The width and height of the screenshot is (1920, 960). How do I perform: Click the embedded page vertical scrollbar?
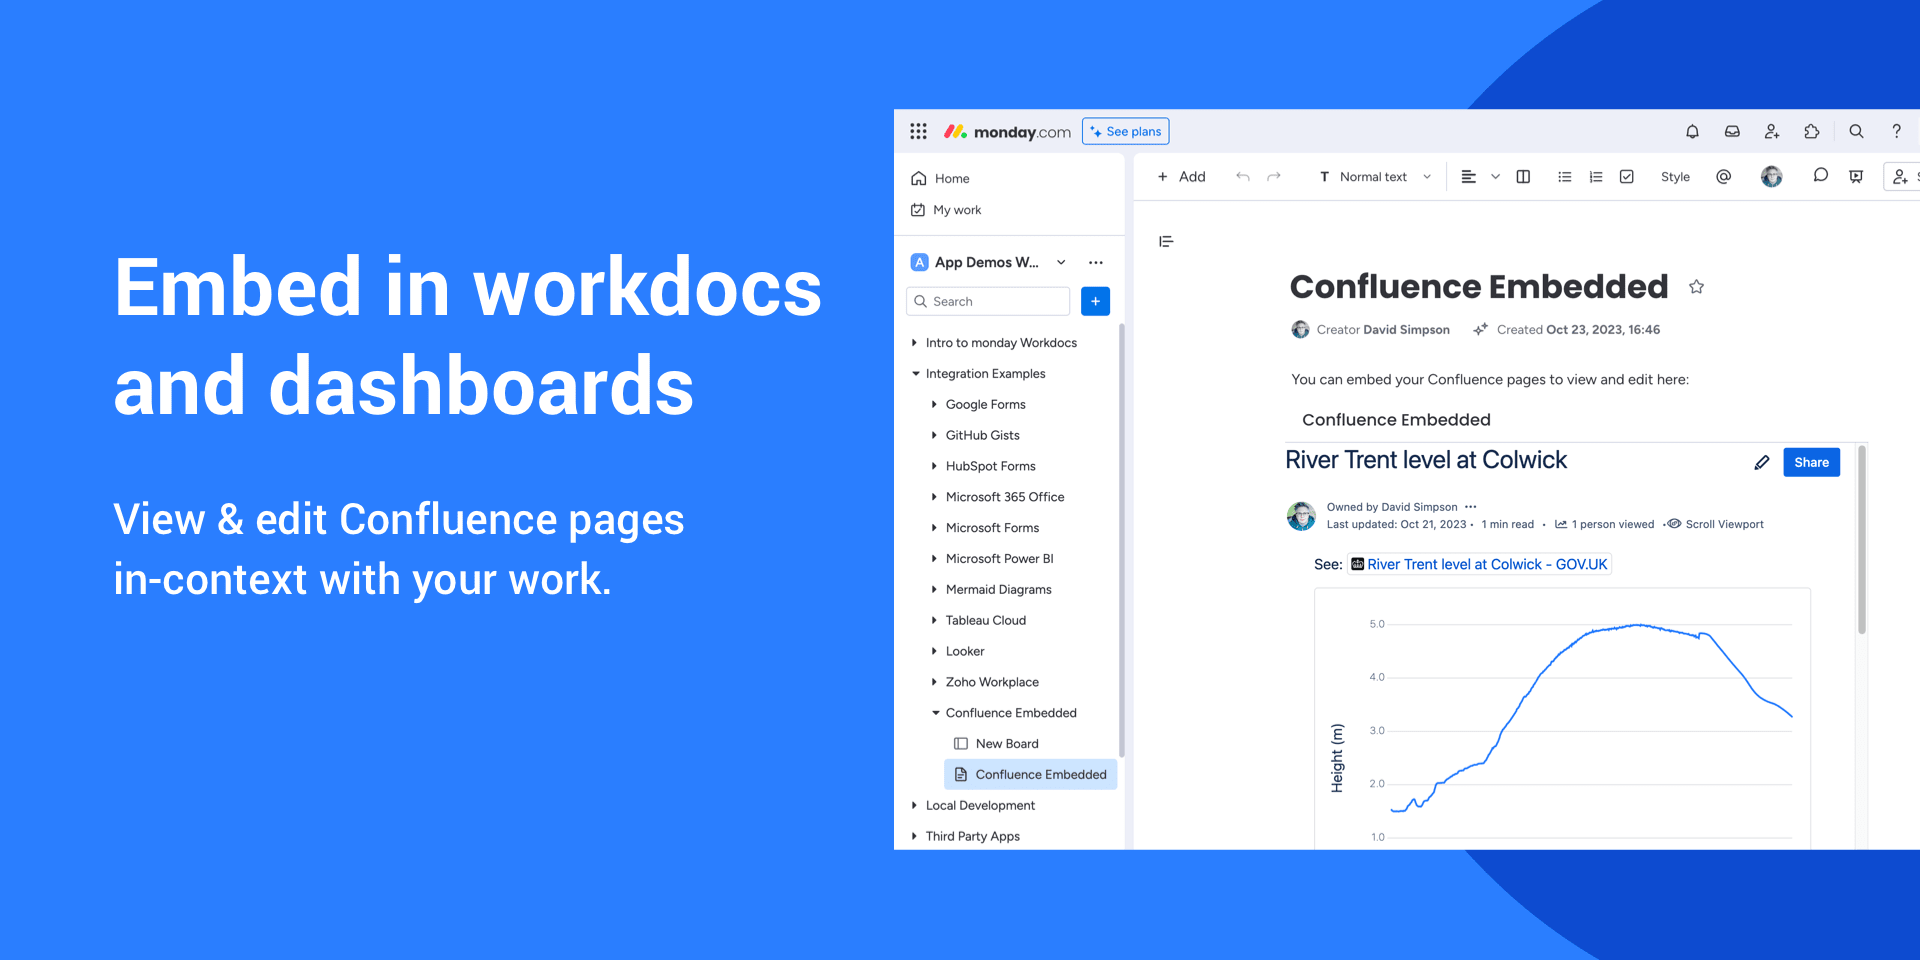pos(1861,540)
